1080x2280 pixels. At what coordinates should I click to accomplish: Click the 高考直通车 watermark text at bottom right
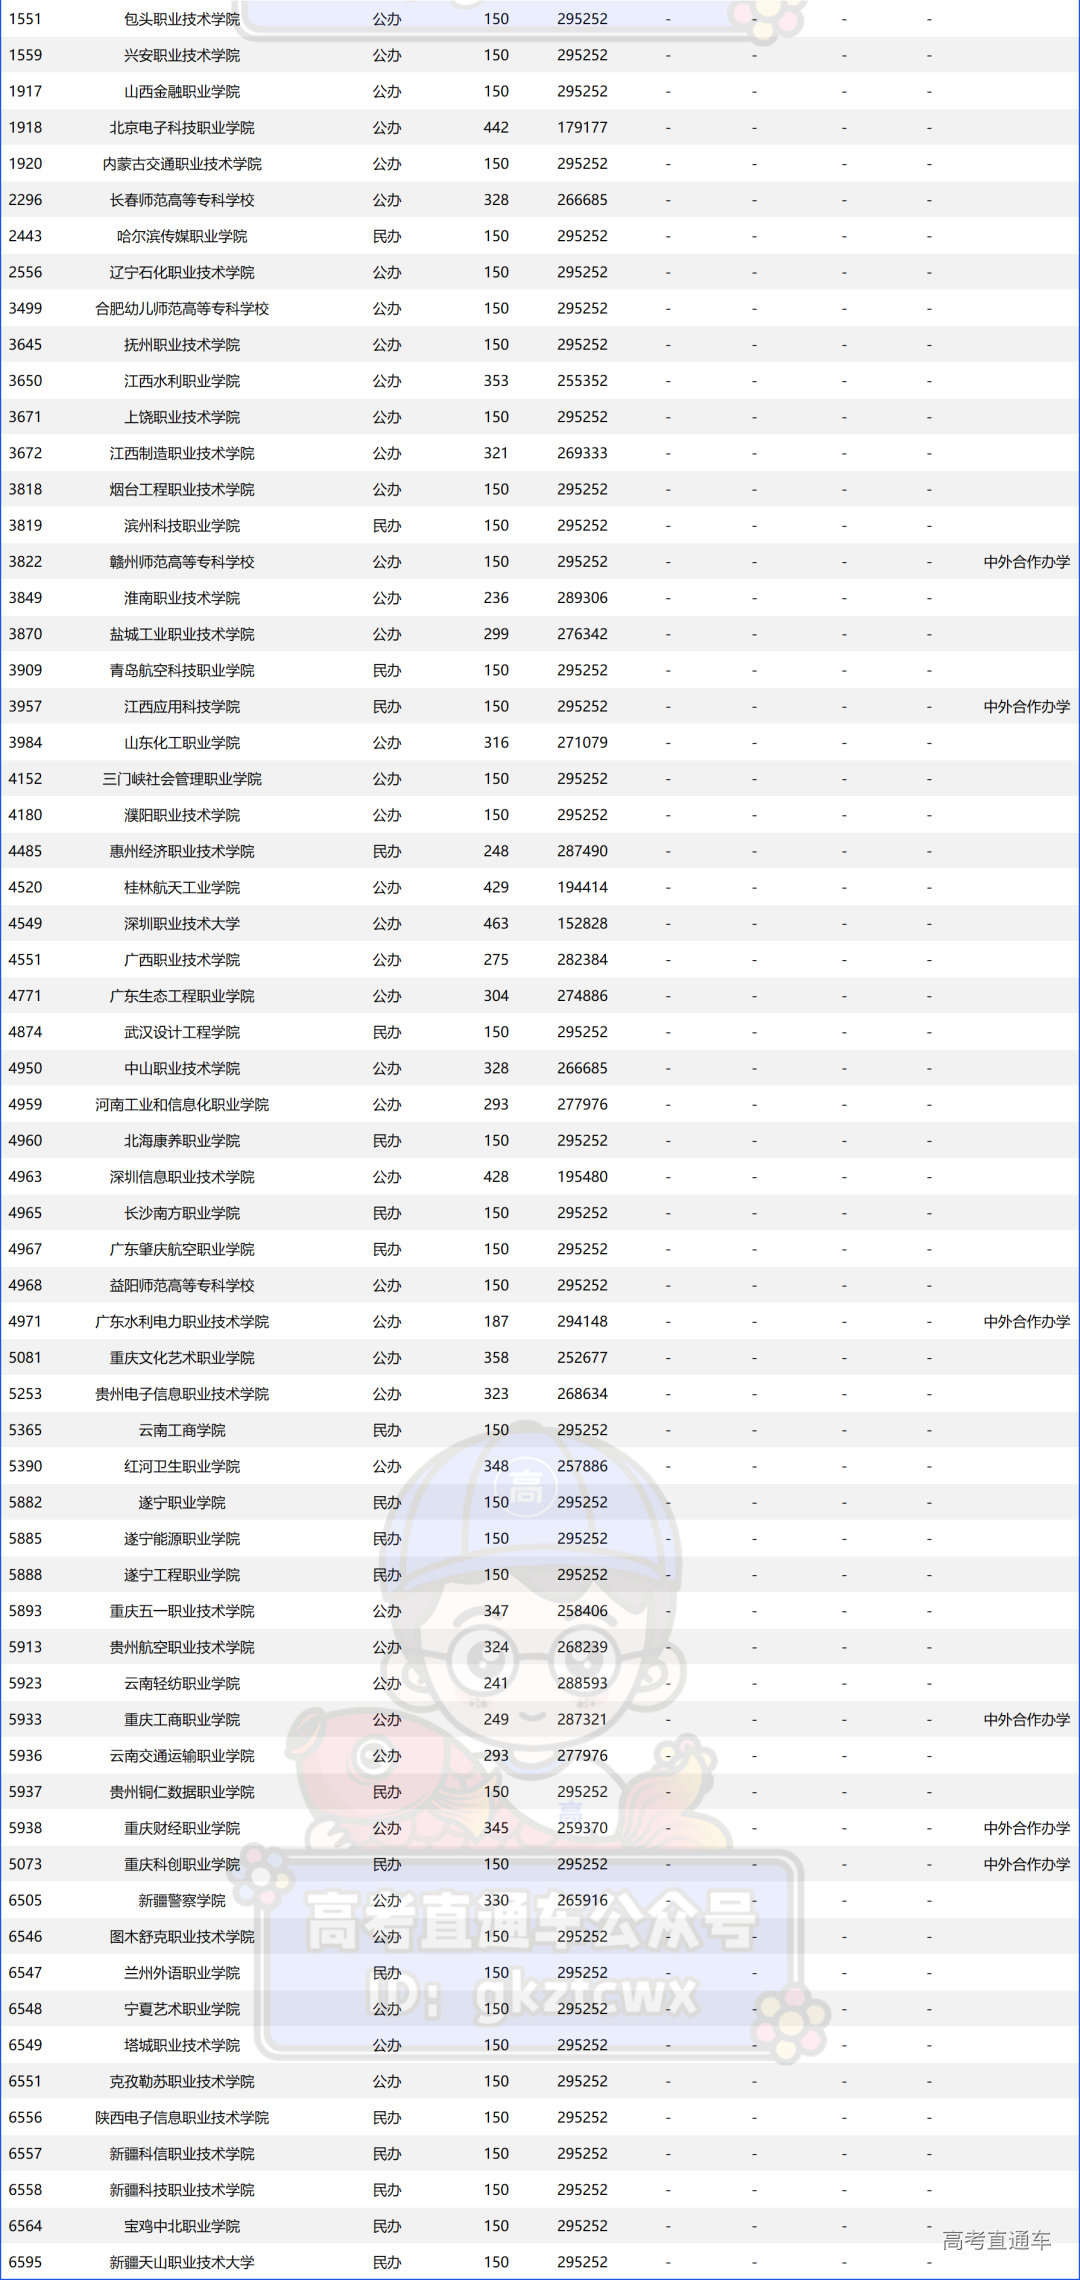[x=996, y=2240]
